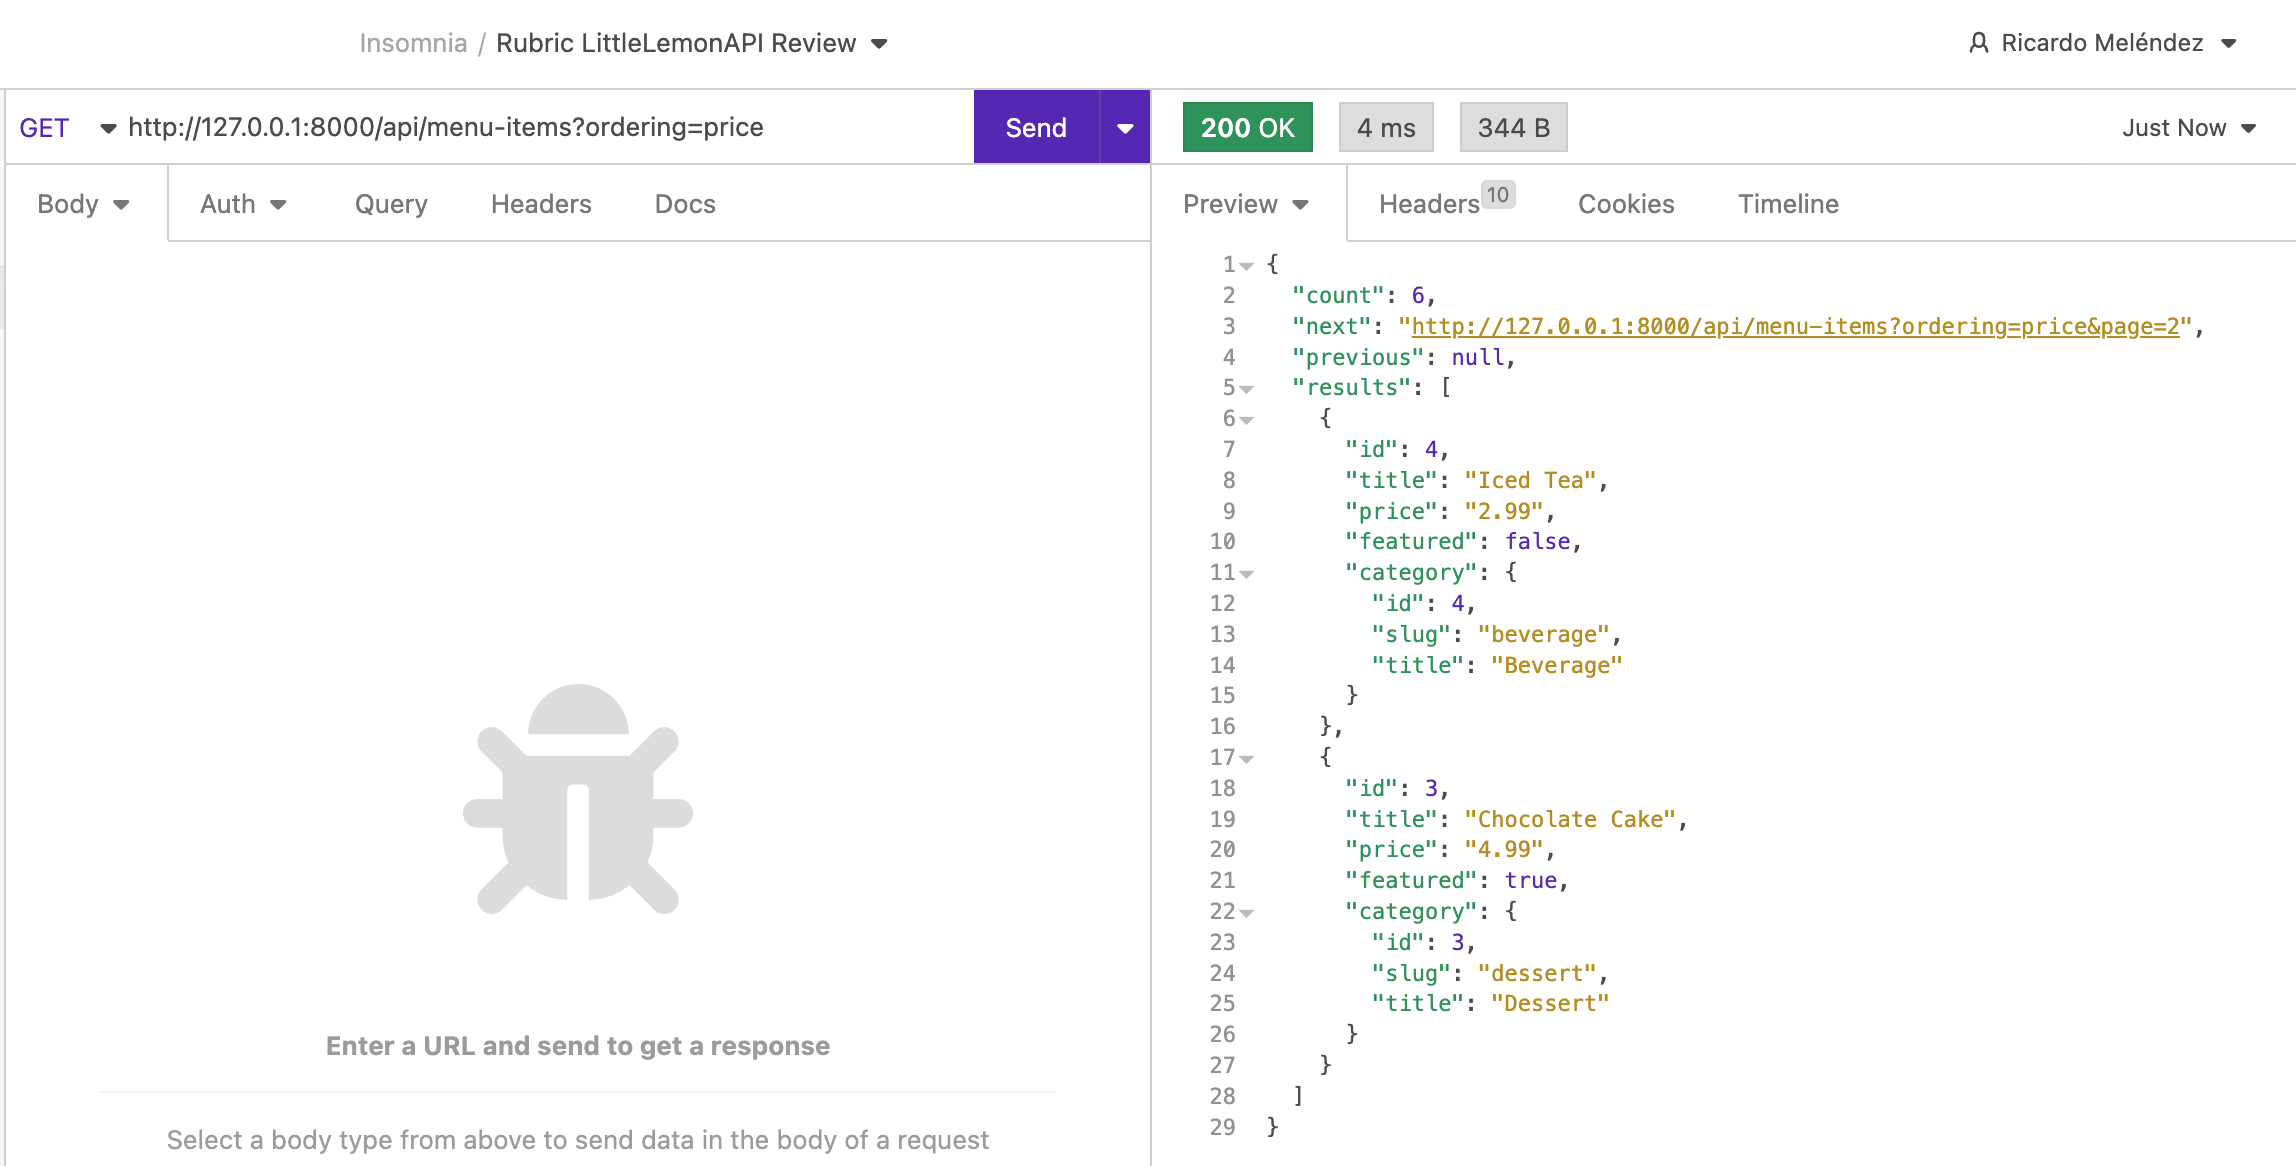This screenshot has height=1166, width=2296.
Task: Switch to the Query tab
Action: (391, 204)
